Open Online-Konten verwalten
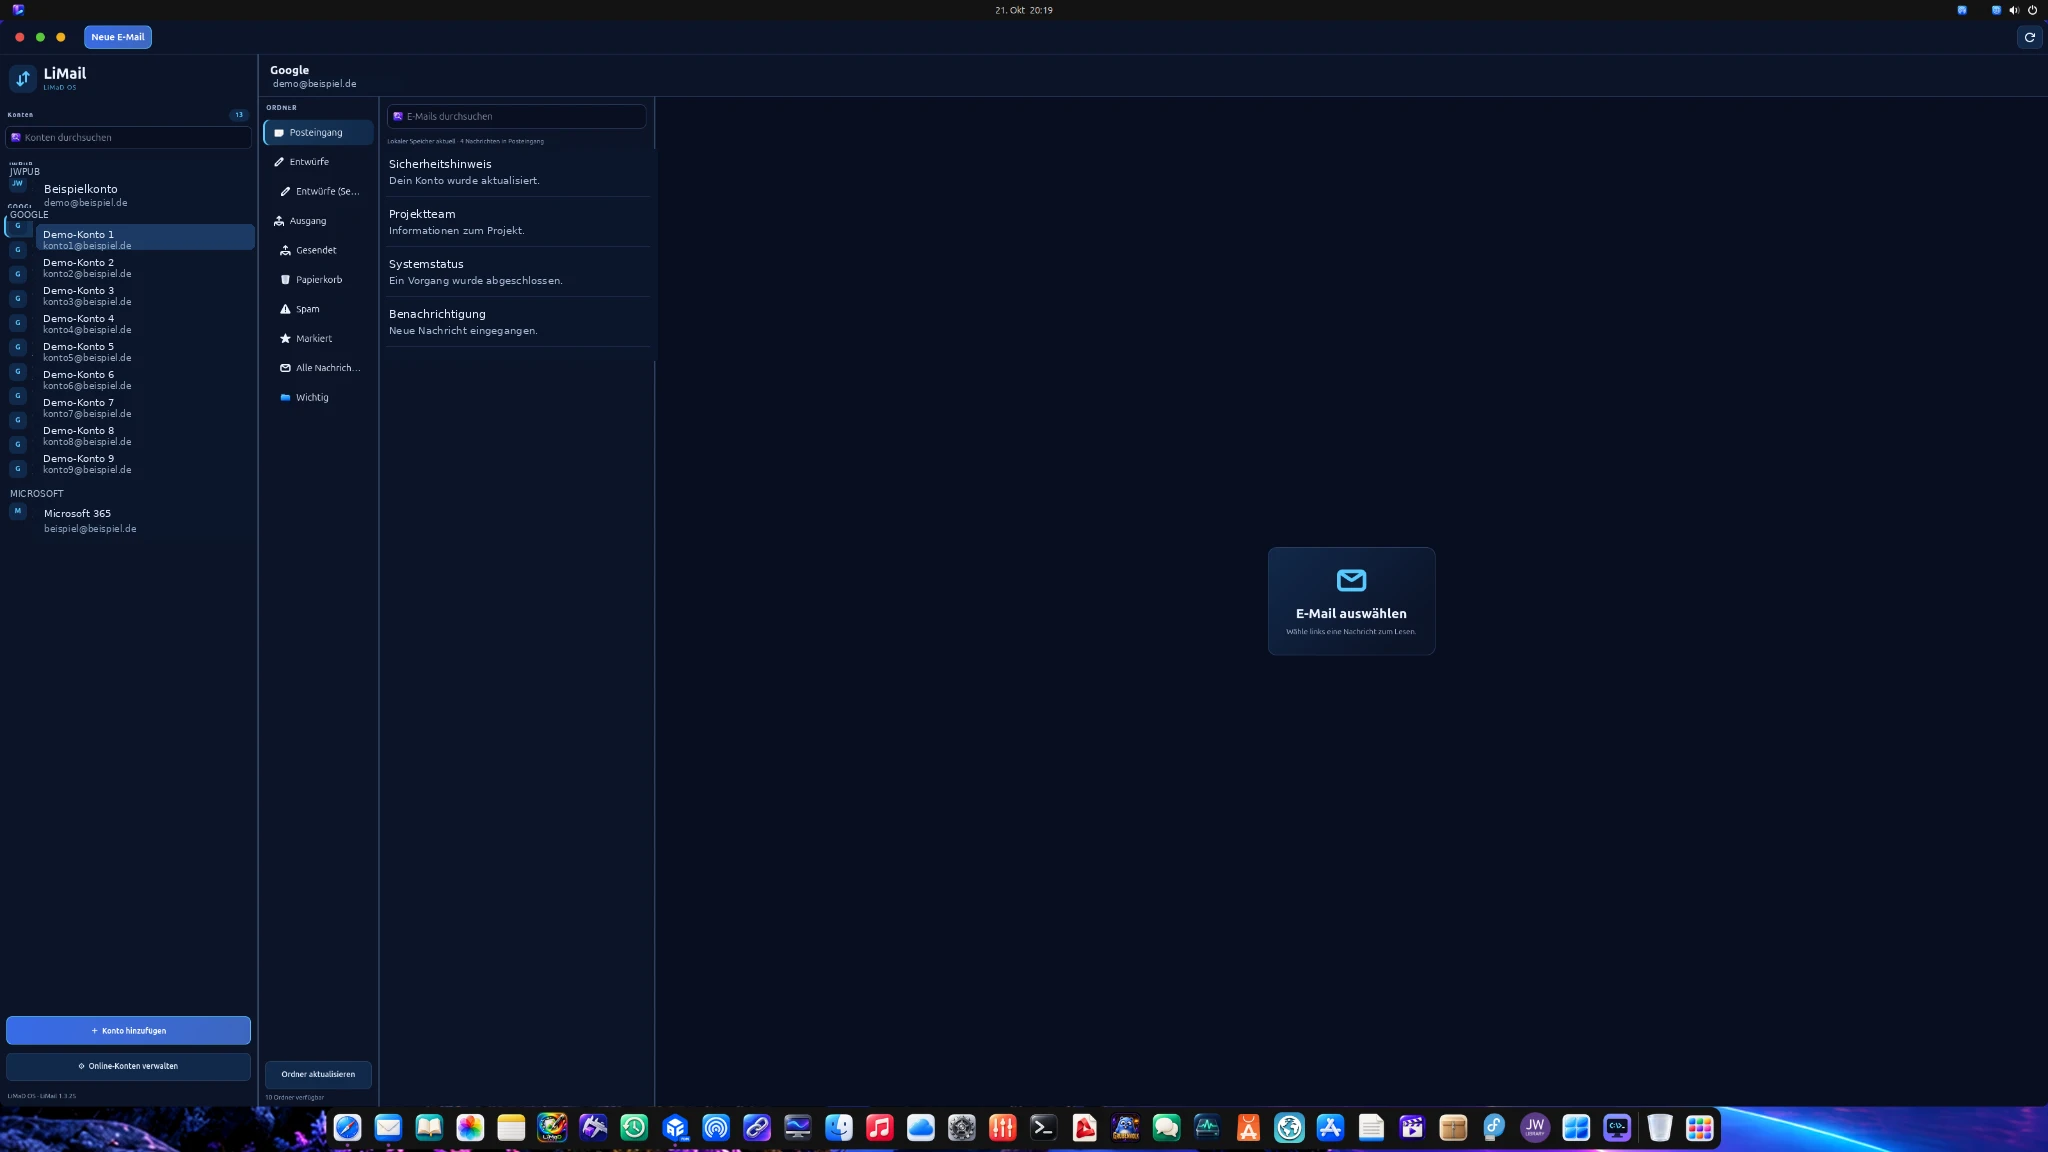 [x=128, y=1066]
